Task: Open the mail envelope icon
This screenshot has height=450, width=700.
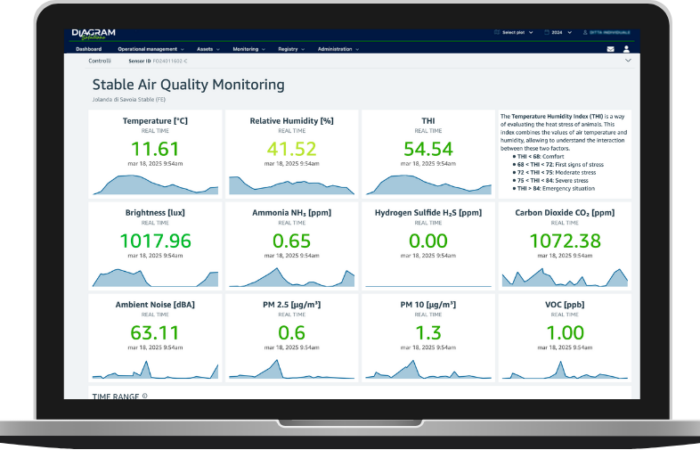Action: point(611,49)
